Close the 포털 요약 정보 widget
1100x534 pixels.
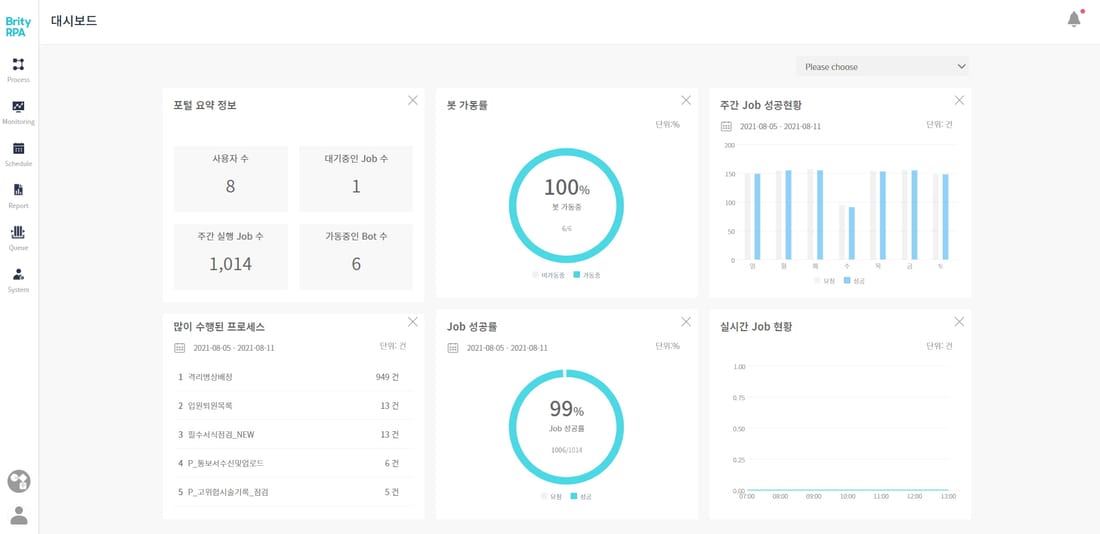coord(412,100)
